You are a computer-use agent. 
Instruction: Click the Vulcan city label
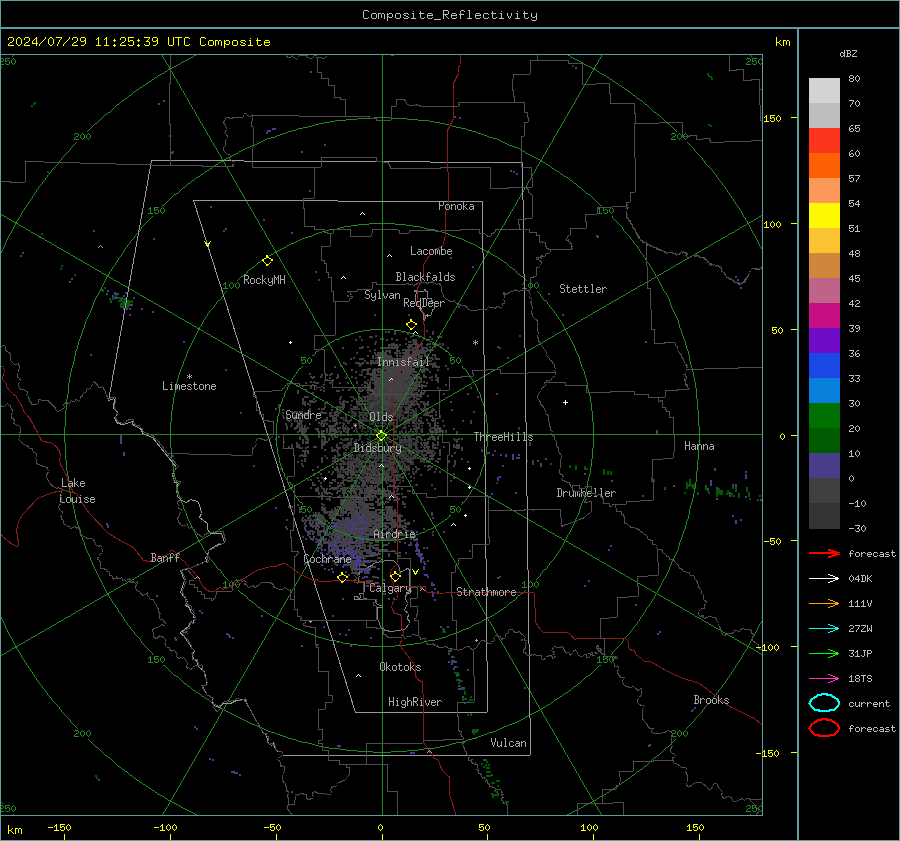tap(508, 743)
